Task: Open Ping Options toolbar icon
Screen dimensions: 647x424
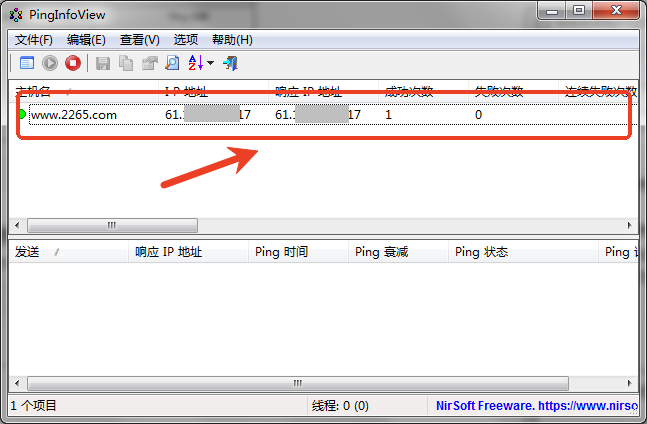Action: click(x=27, y=63)
